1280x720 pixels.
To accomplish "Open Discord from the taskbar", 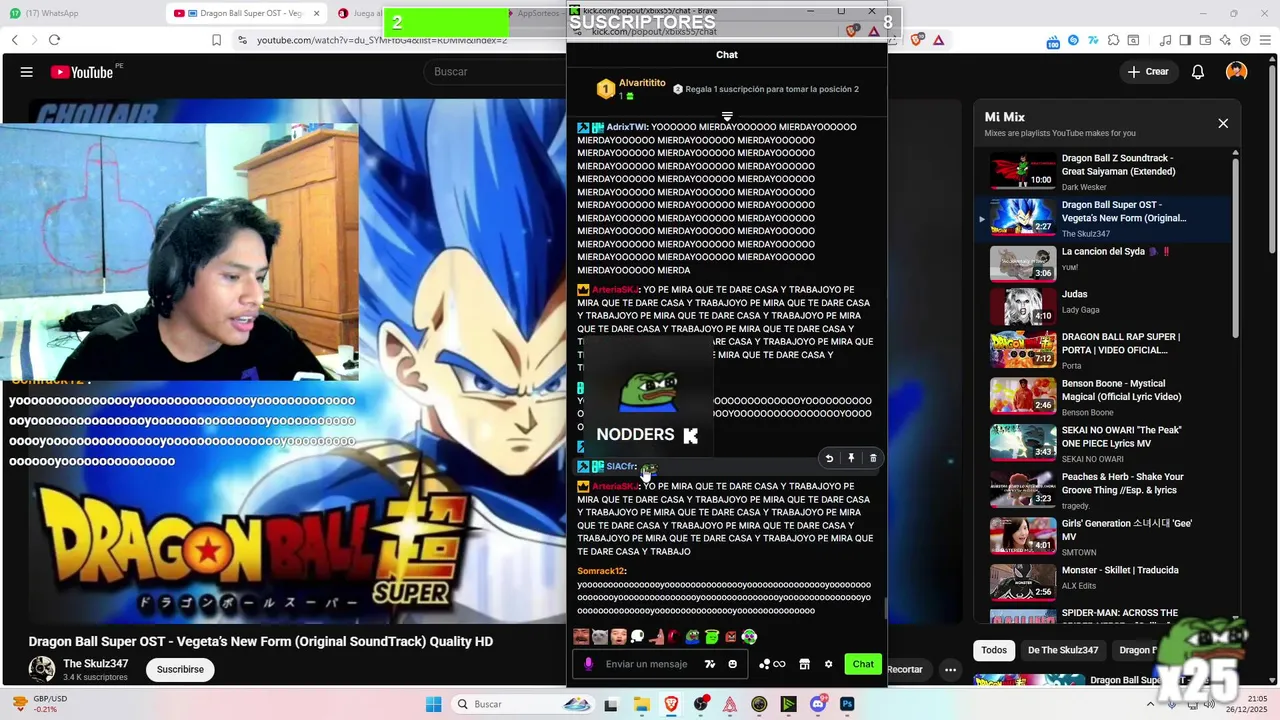I will point(818,704).
